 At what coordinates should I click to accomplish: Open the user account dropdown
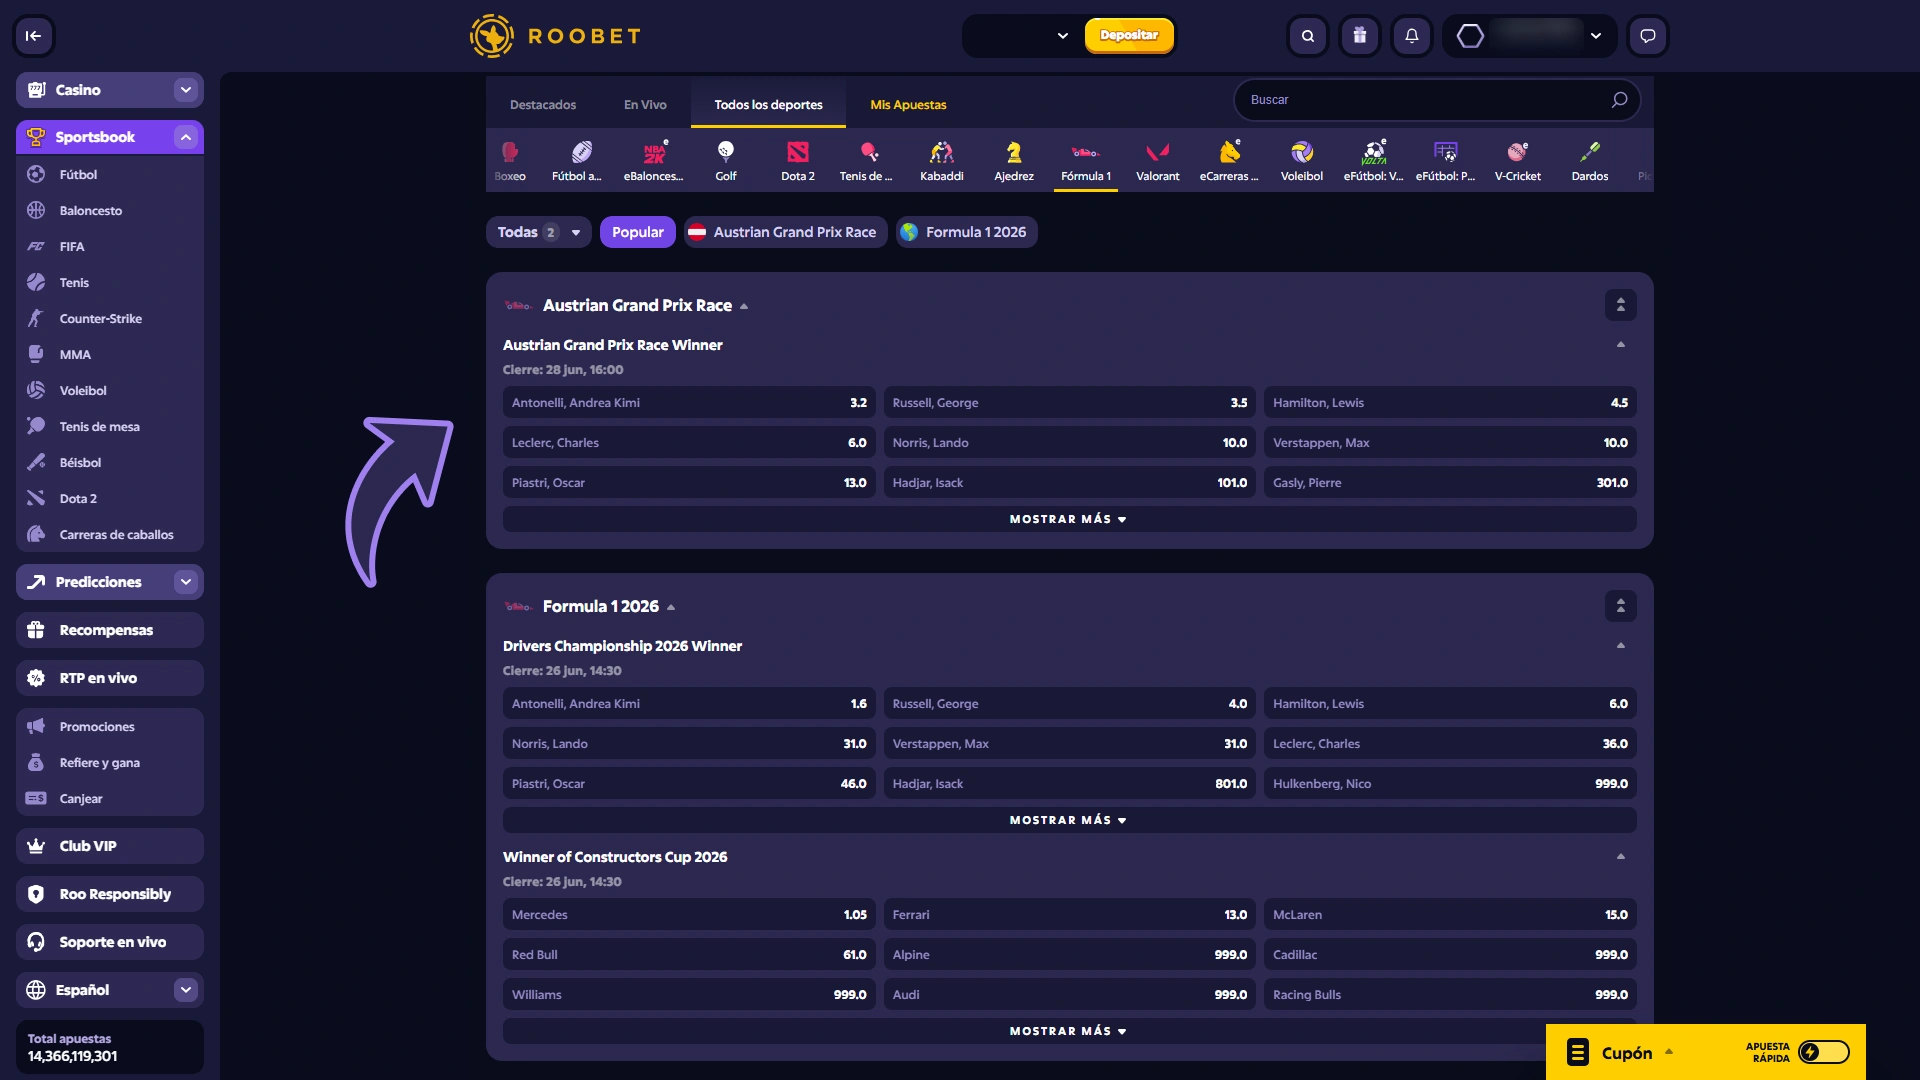tap(1596, 36)
